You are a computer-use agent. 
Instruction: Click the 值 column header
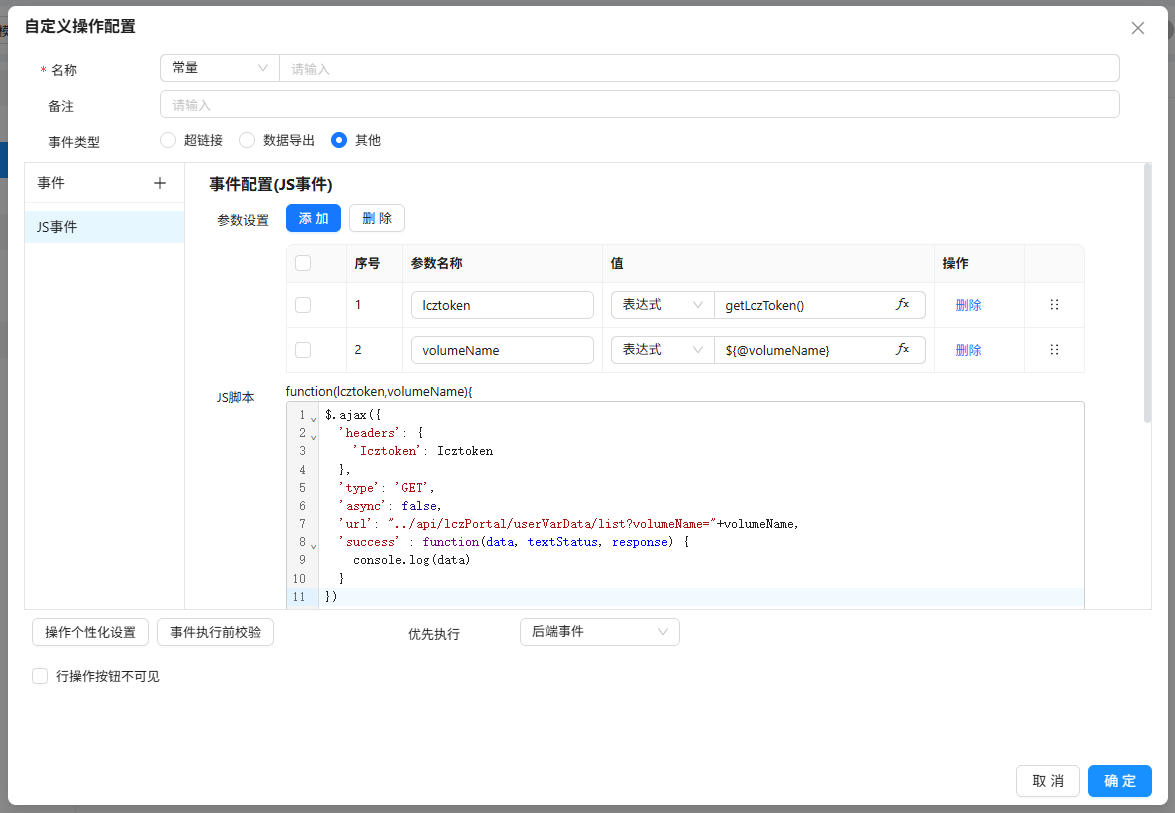(x=617, y=263)
